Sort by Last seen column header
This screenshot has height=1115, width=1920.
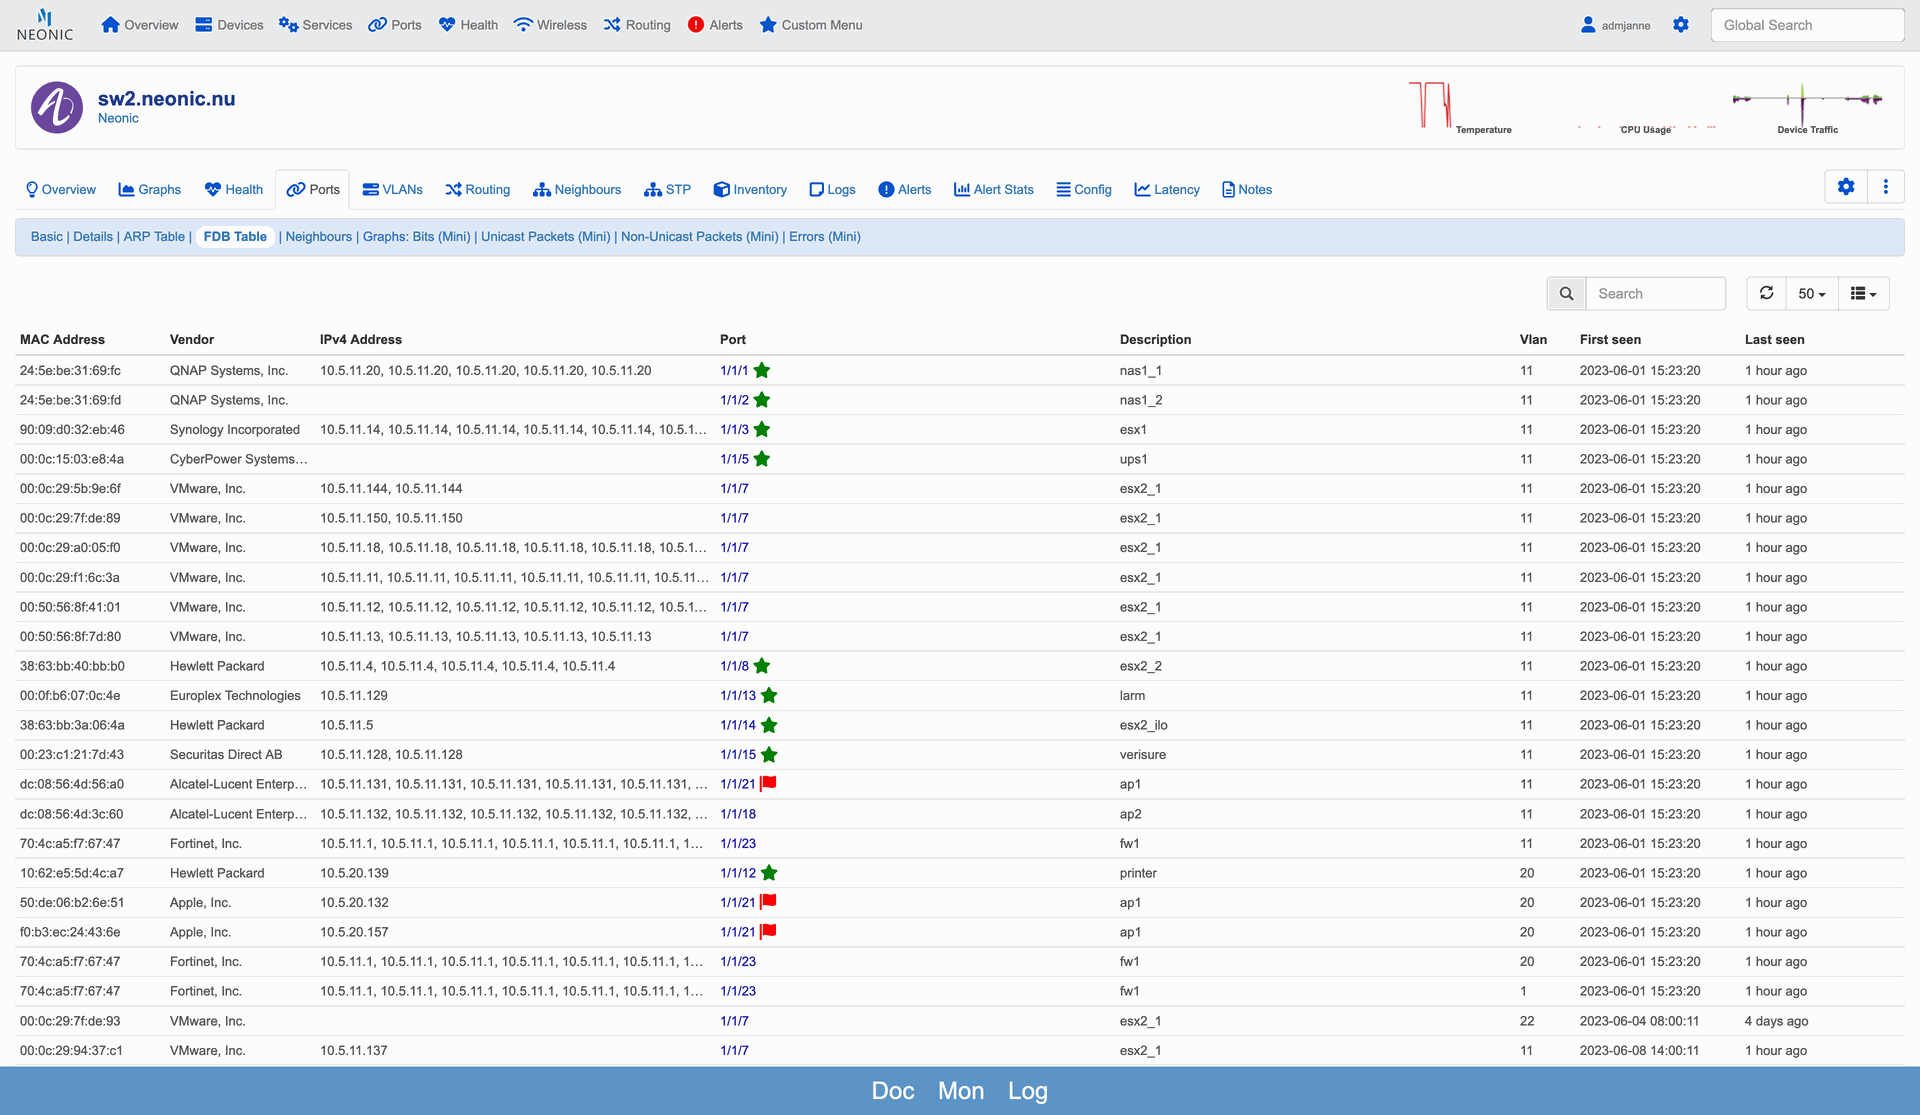tap(1774, 340)
